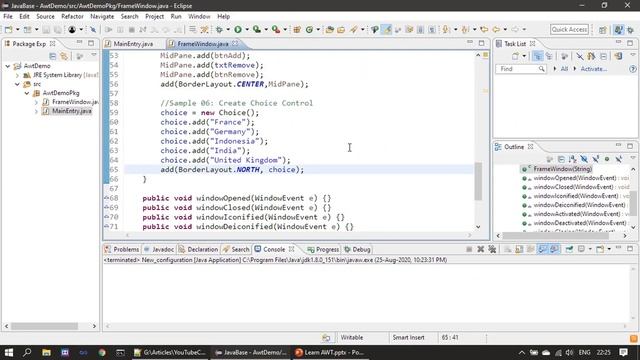Click the Open Type toolbar icon
Image resolution: width=640 pixels, height=360 pixels.
329,29
